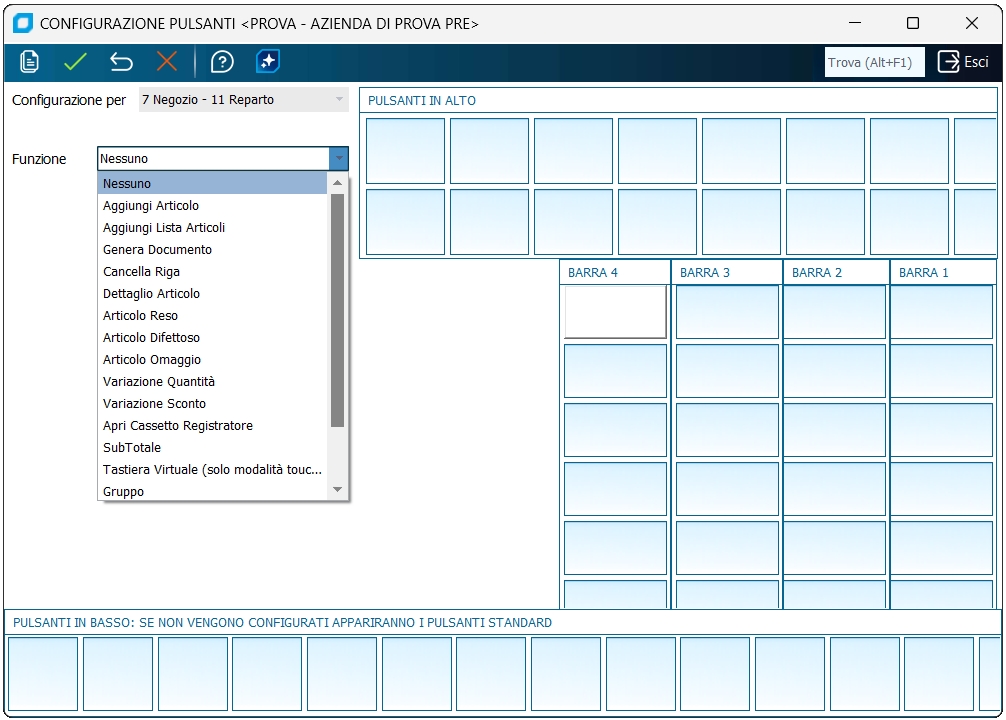Click the first button under BARRA 4
Viewport: 1006px width, 720px height.
pos(615,312)
